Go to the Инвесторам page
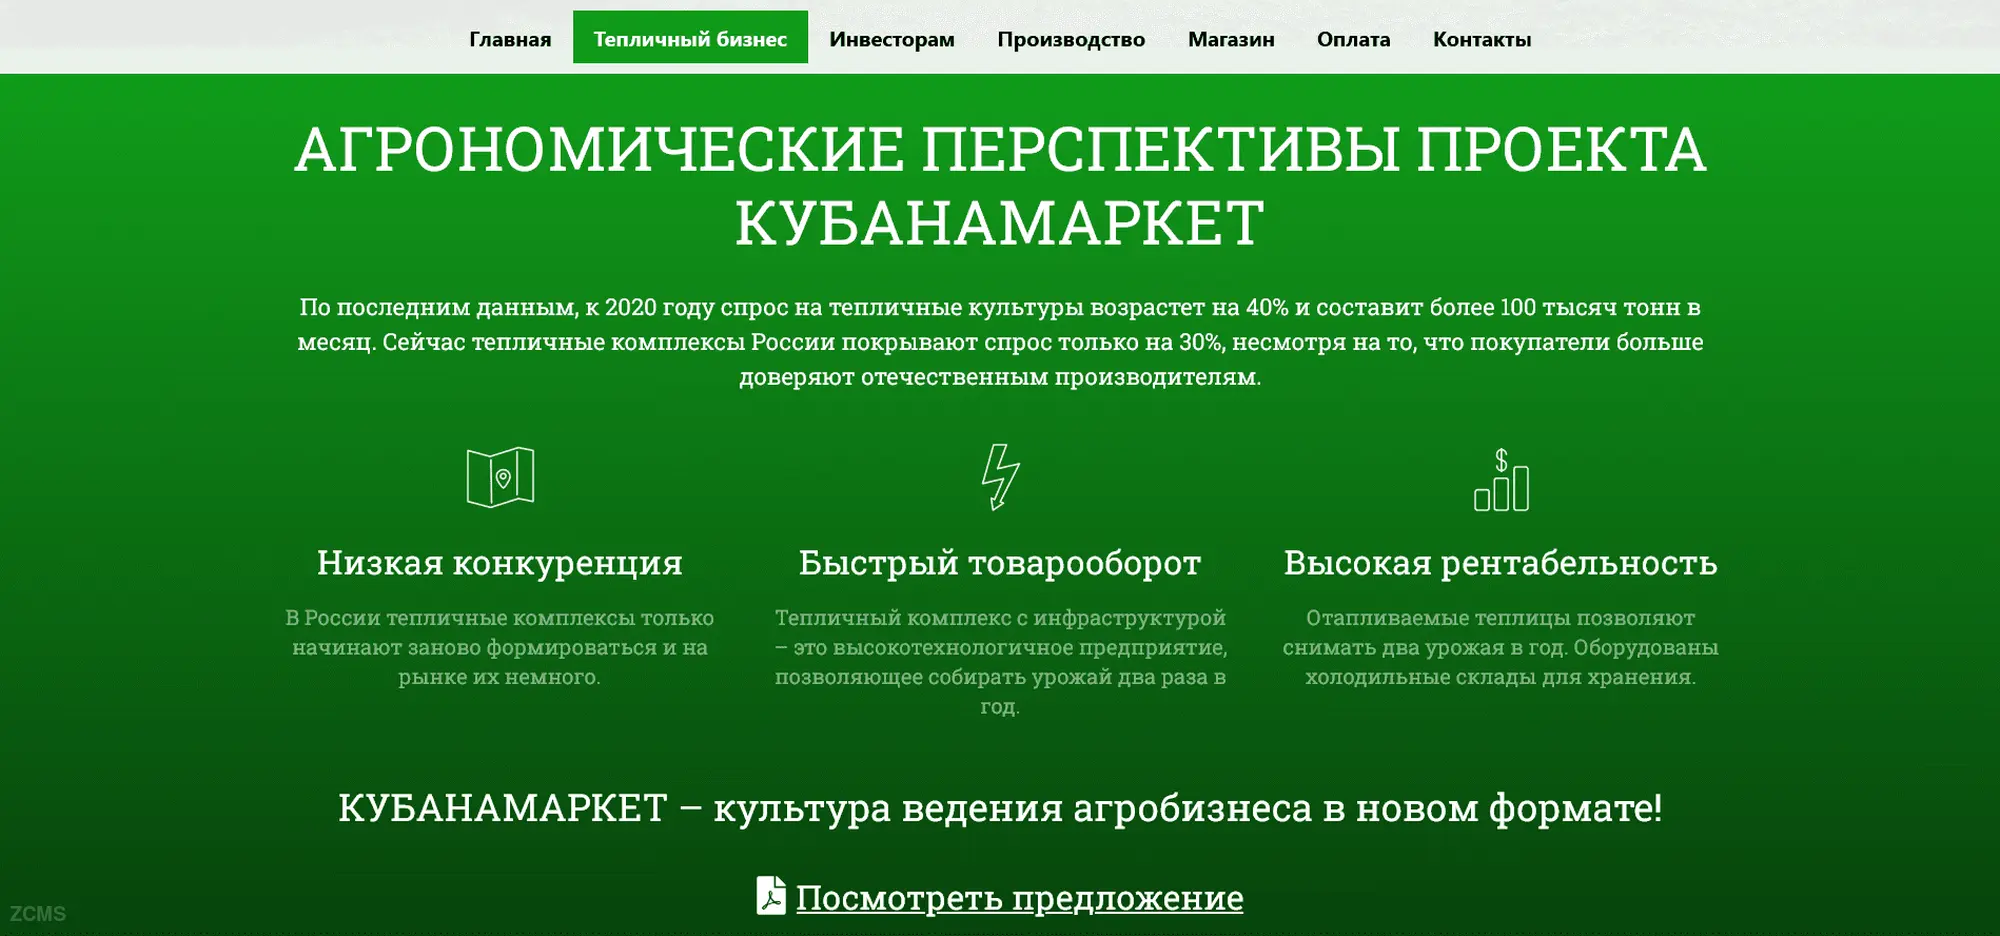The image size is (2000, 936). (891, 39)
